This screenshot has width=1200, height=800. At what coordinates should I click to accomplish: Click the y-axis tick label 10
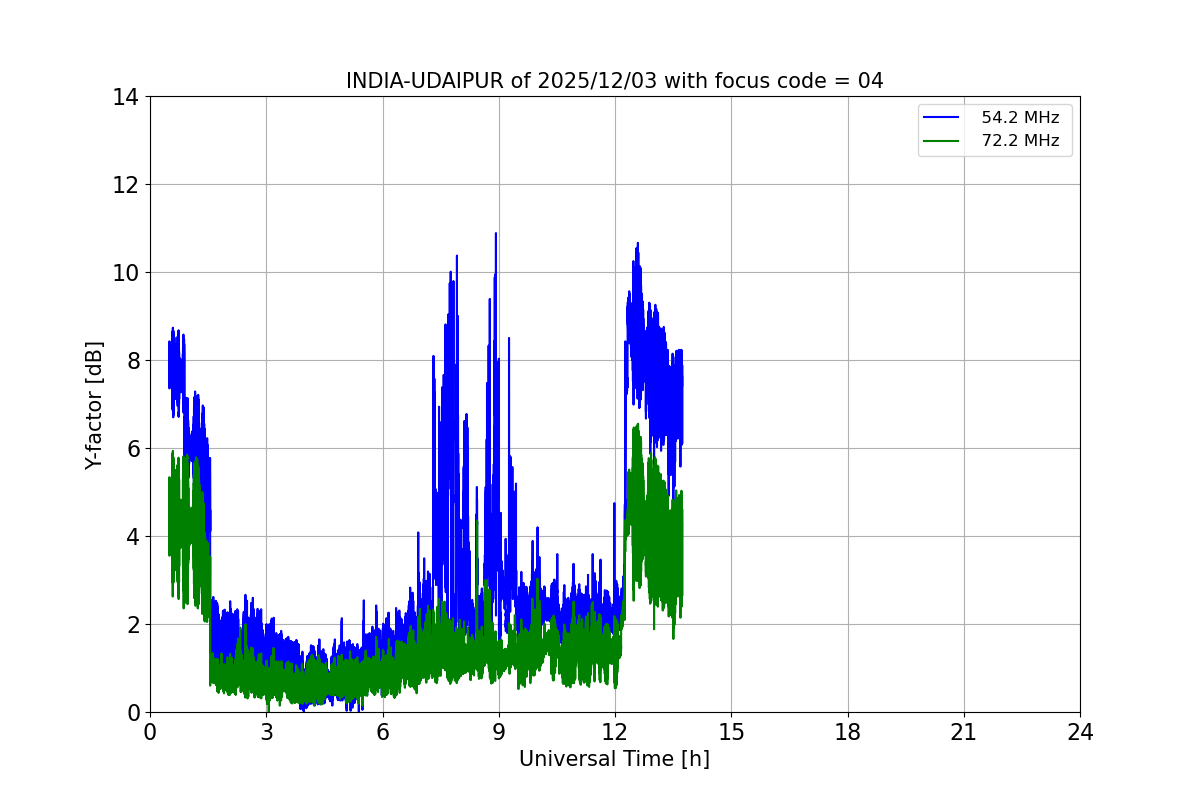[x=126, y=272]
